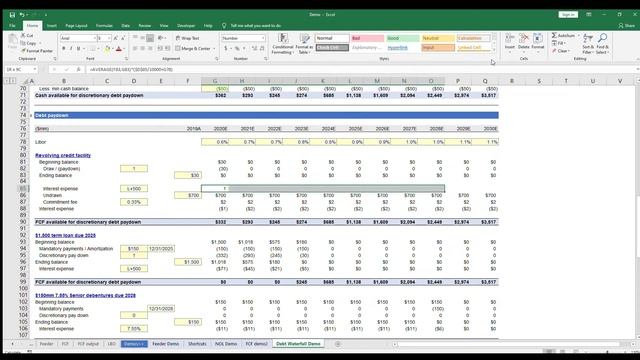Switch to the Page Layout ribbon tab

coord(76,26)
